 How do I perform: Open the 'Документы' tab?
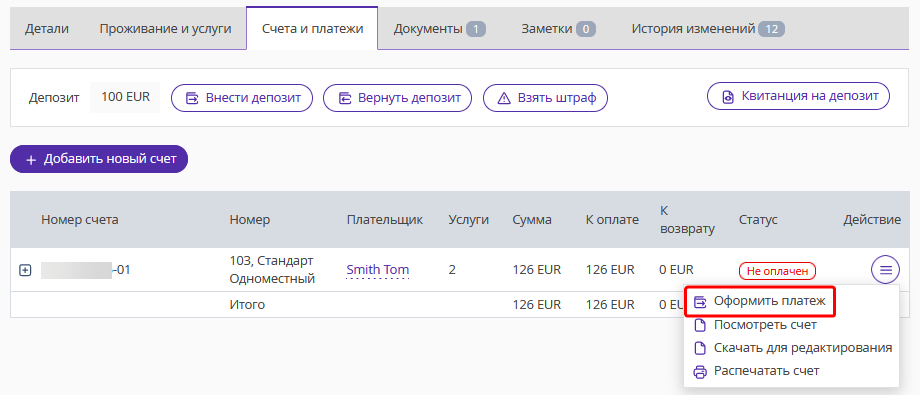(439, 29)
